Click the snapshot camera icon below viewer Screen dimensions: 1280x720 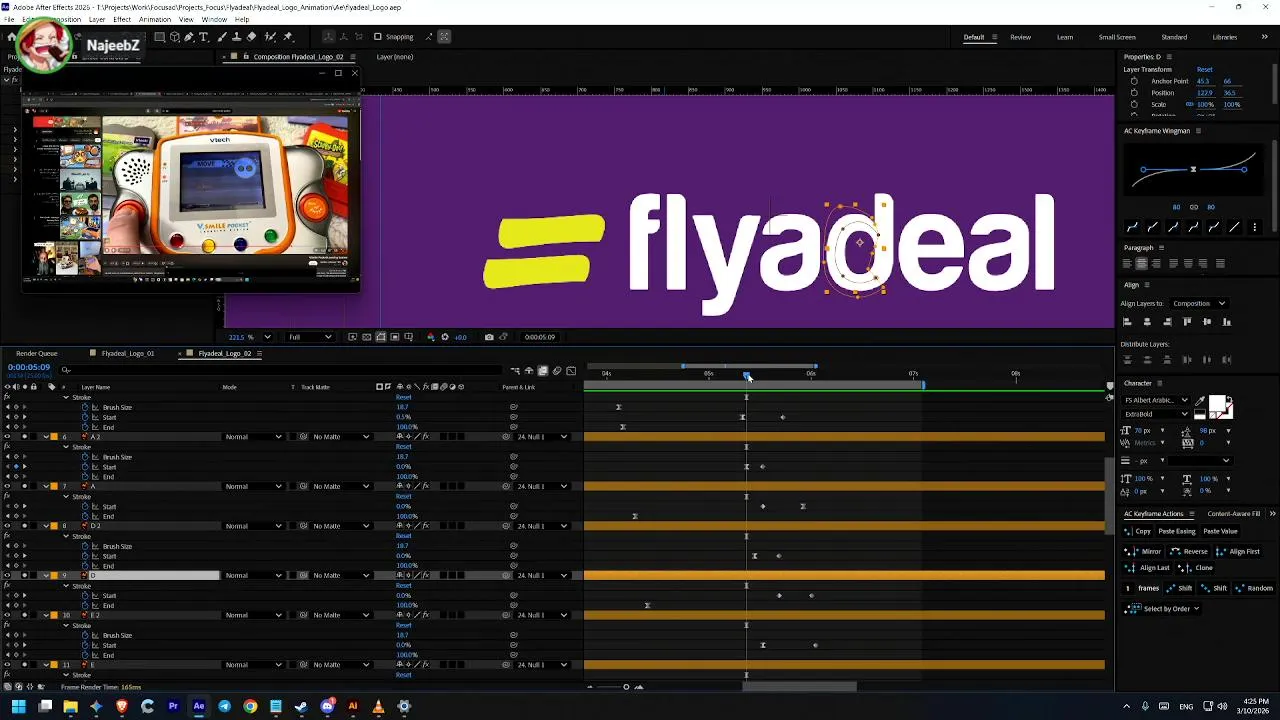click(489, 337)
